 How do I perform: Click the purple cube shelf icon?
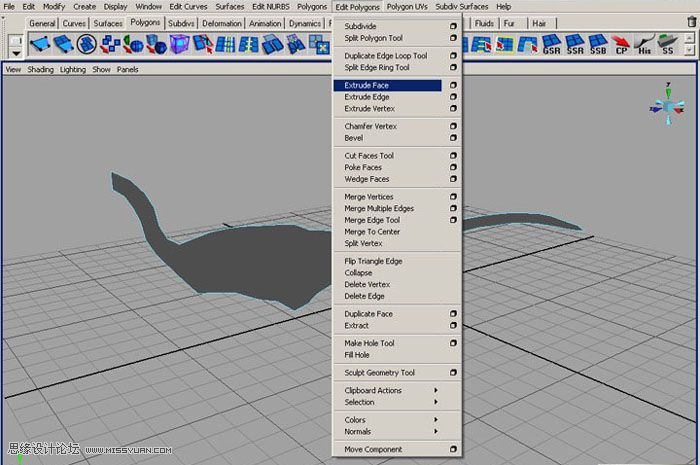(x=180, y=44)
